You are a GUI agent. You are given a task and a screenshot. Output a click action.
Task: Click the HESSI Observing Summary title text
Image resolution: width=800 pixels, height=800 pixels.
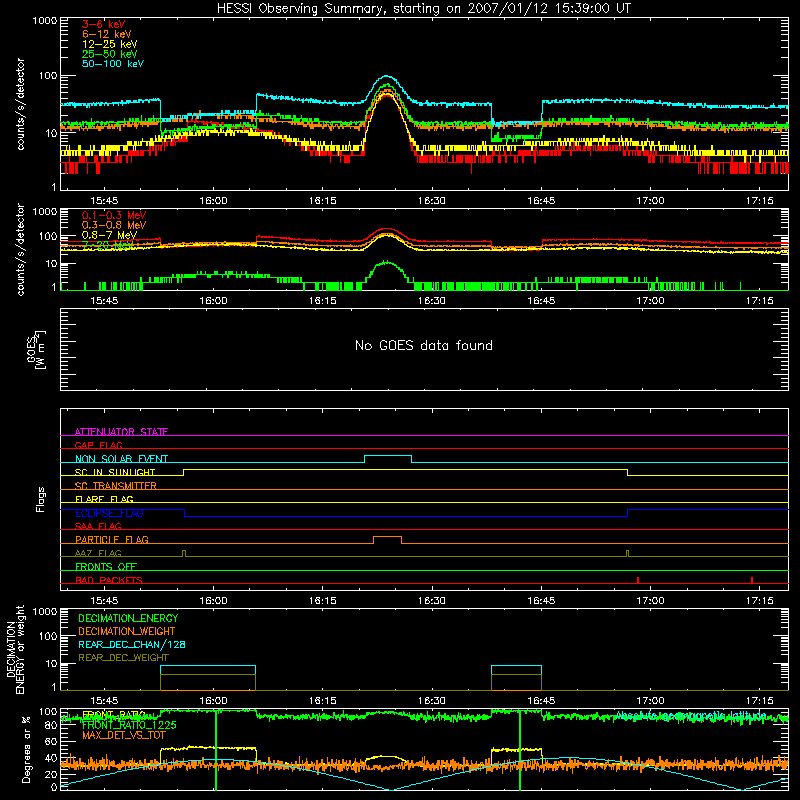point(423,9)
